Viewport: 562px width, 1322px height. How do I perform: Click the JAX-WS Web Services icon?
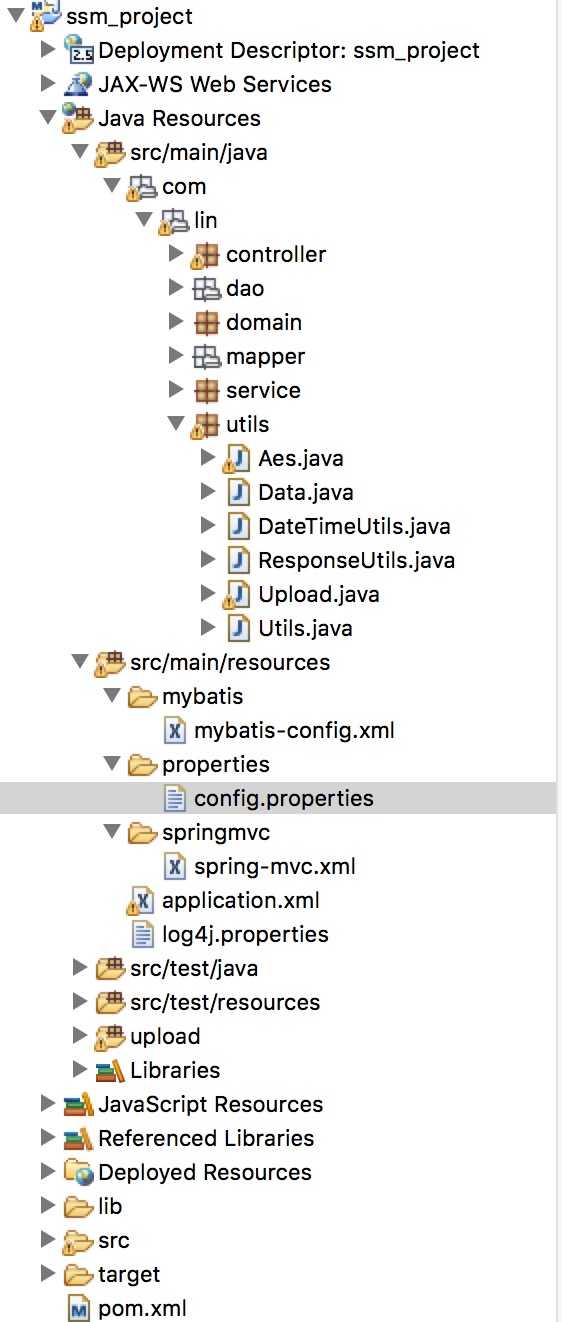click(78, 84)
